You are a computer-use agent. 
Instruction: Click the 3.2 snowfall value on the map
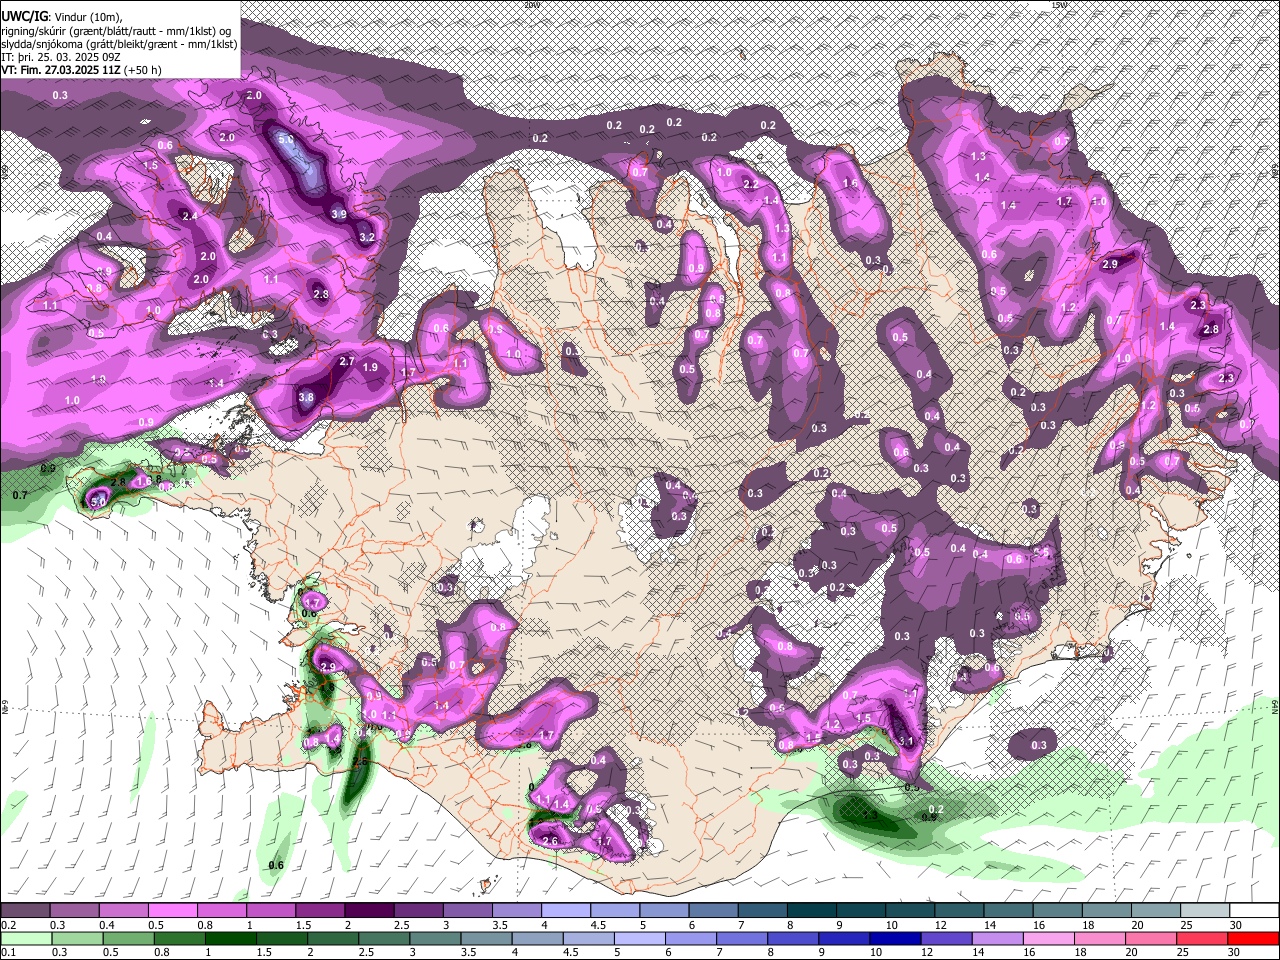pos(367,238)
